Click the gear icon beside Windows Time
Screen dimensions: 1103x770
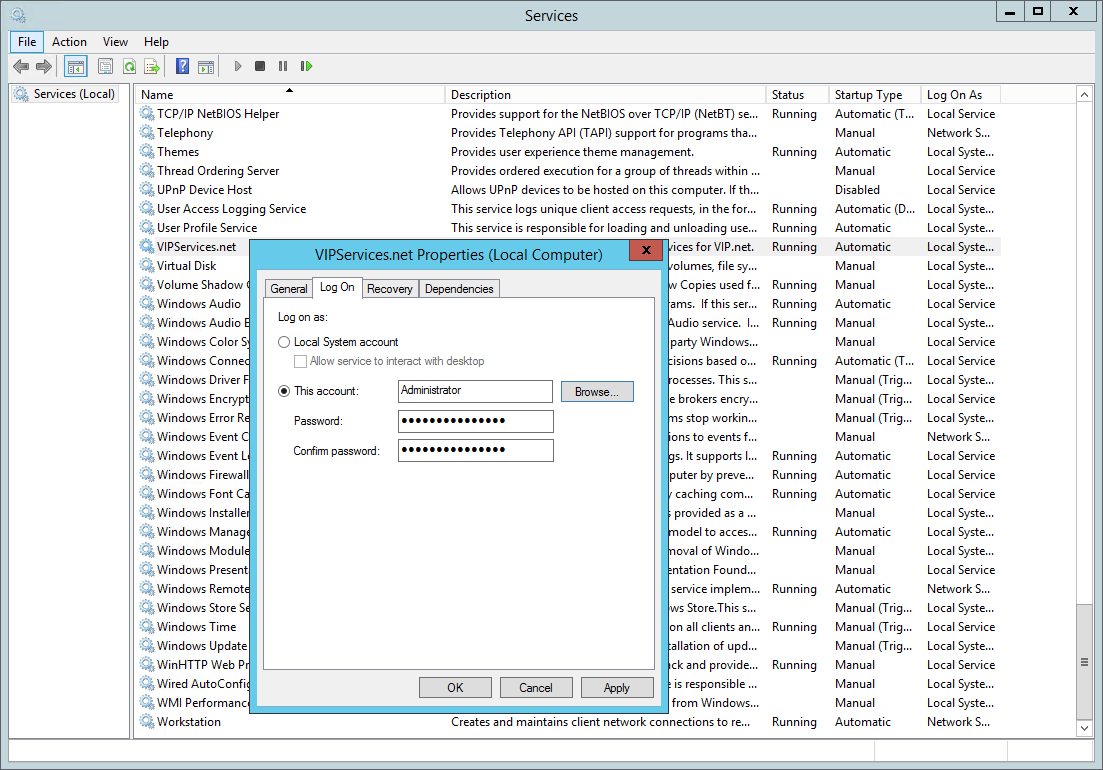tap(146, 626)
